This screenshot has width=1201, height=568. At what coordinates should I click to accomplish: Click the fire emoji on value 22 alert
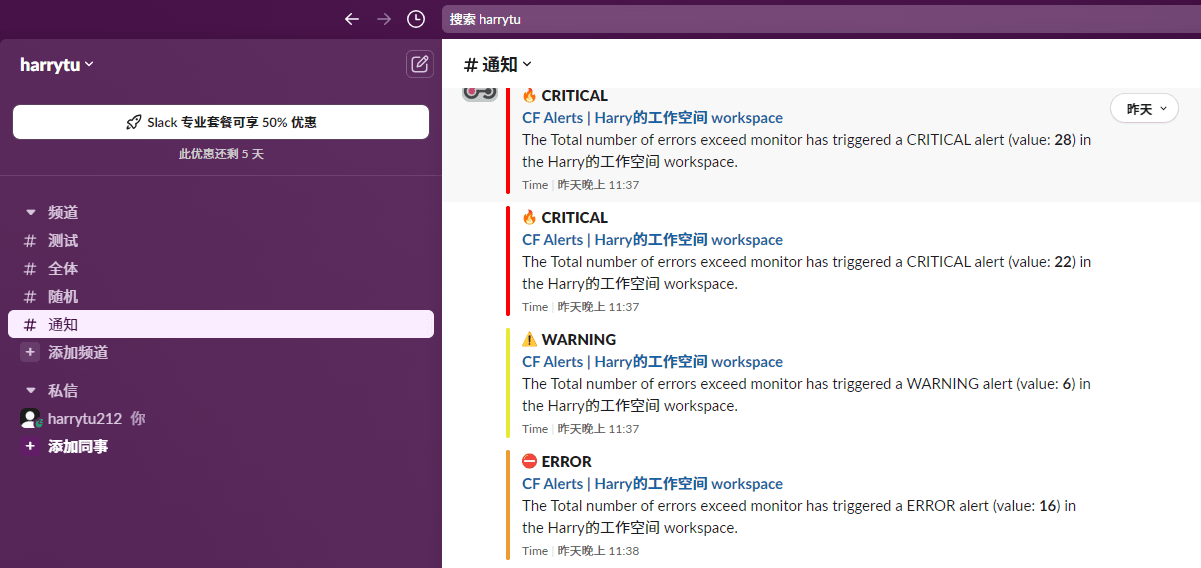coord(530,218)
